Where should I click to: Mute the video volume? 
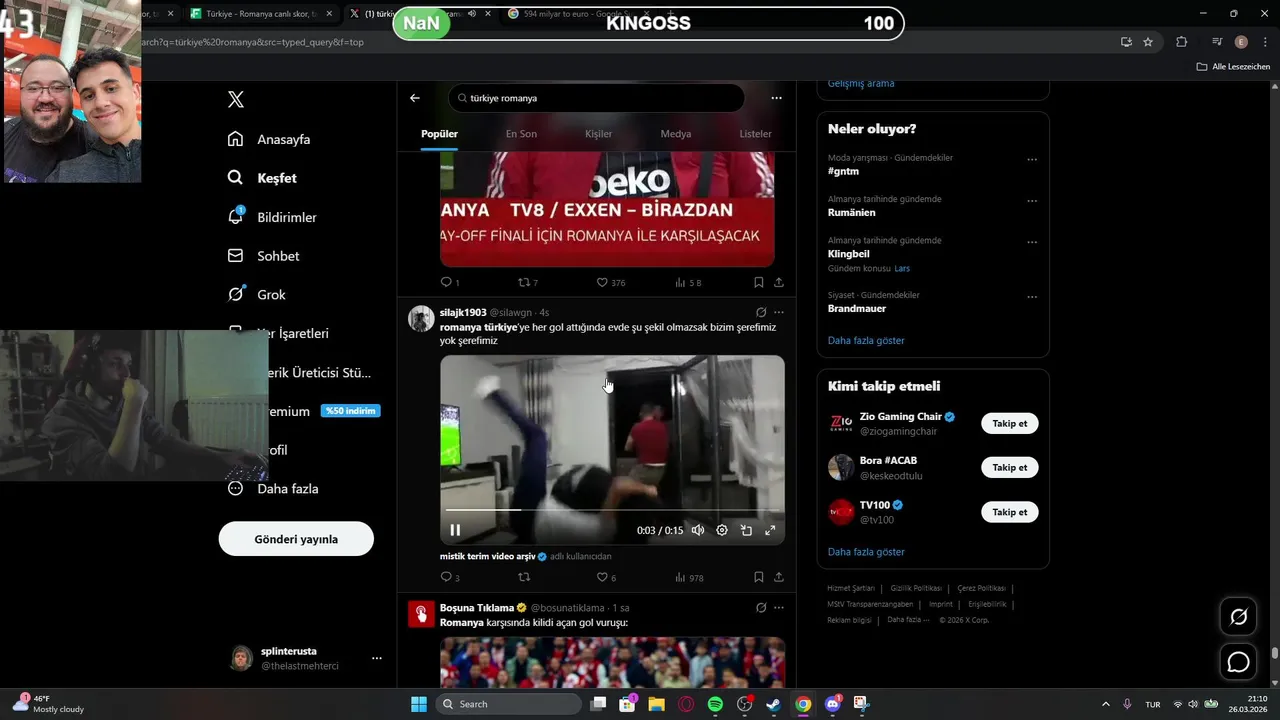tap(698, 530)
